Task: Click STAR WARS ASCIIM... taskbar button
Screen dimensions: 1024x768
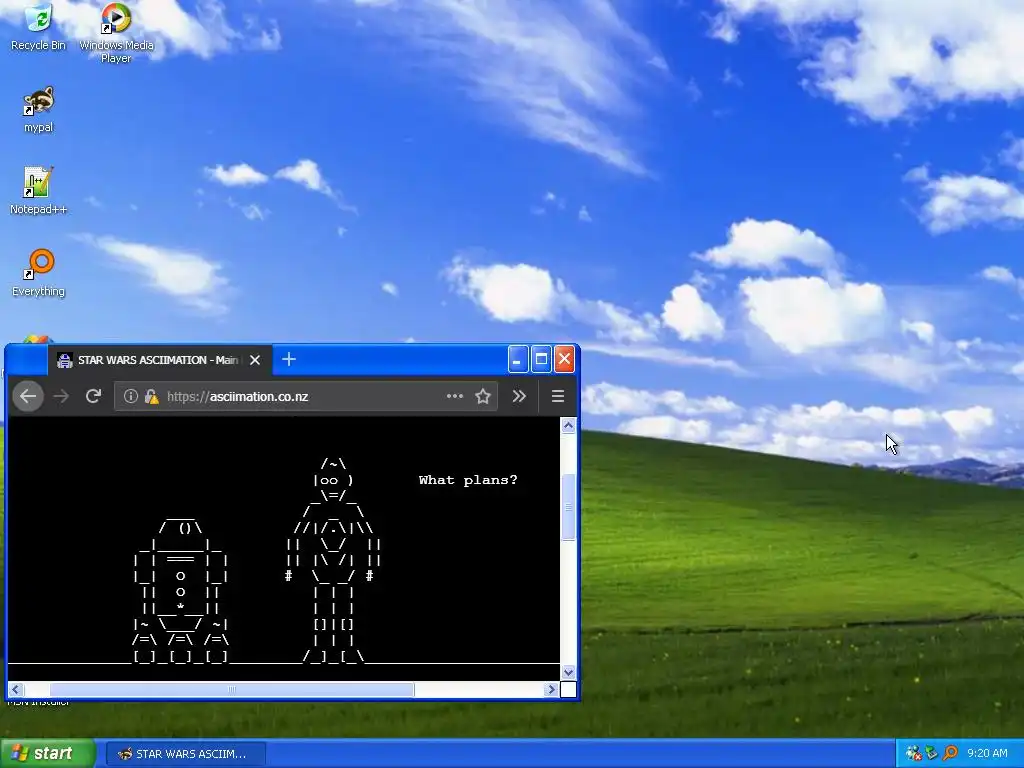Action: point(185,754)
